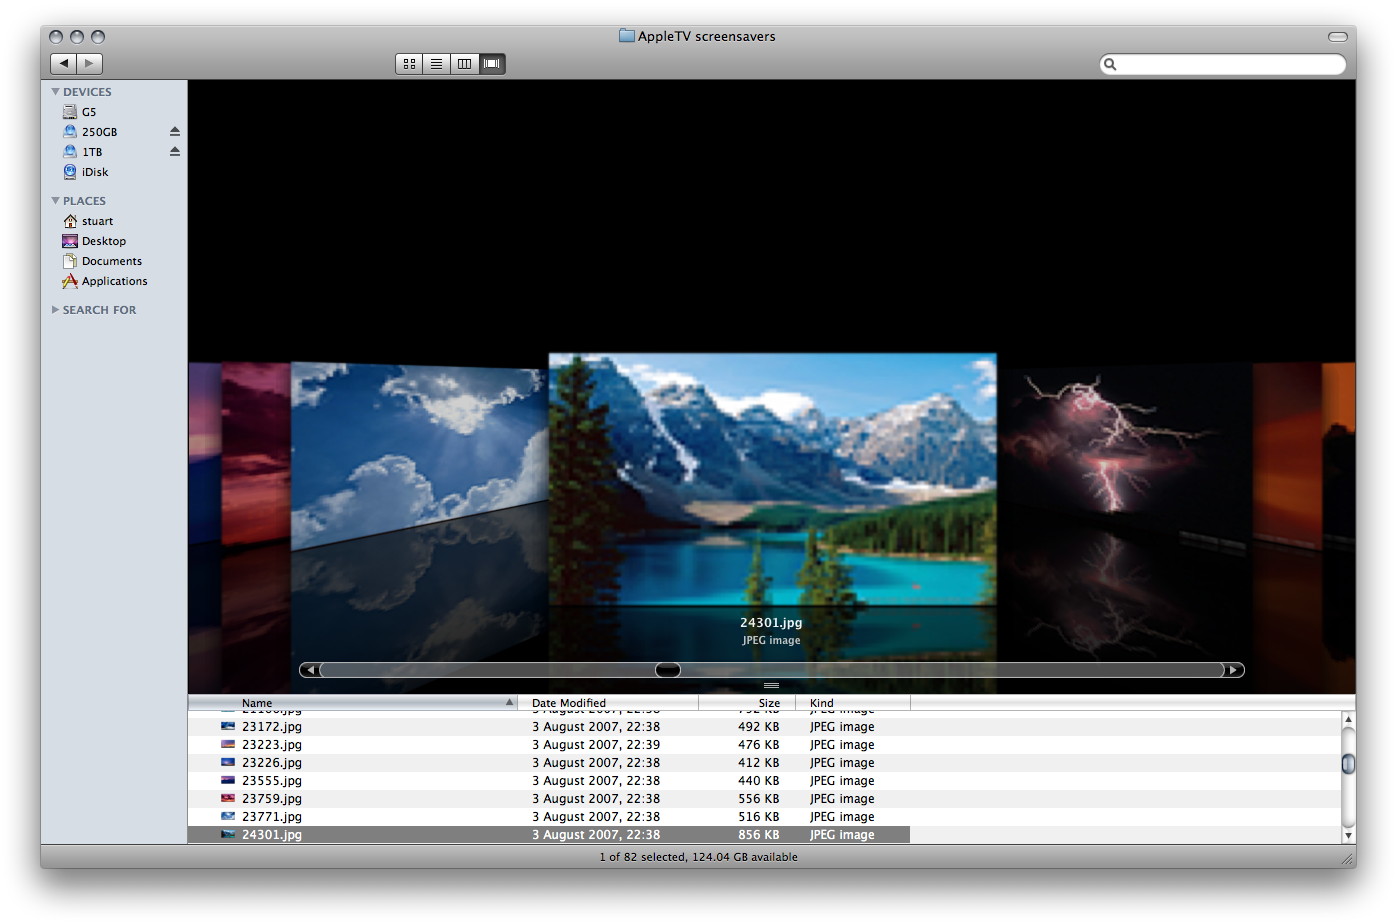Click the magnifying glass in the search field
Screen dimensions: 1397x924
(x=1110, y=64)
